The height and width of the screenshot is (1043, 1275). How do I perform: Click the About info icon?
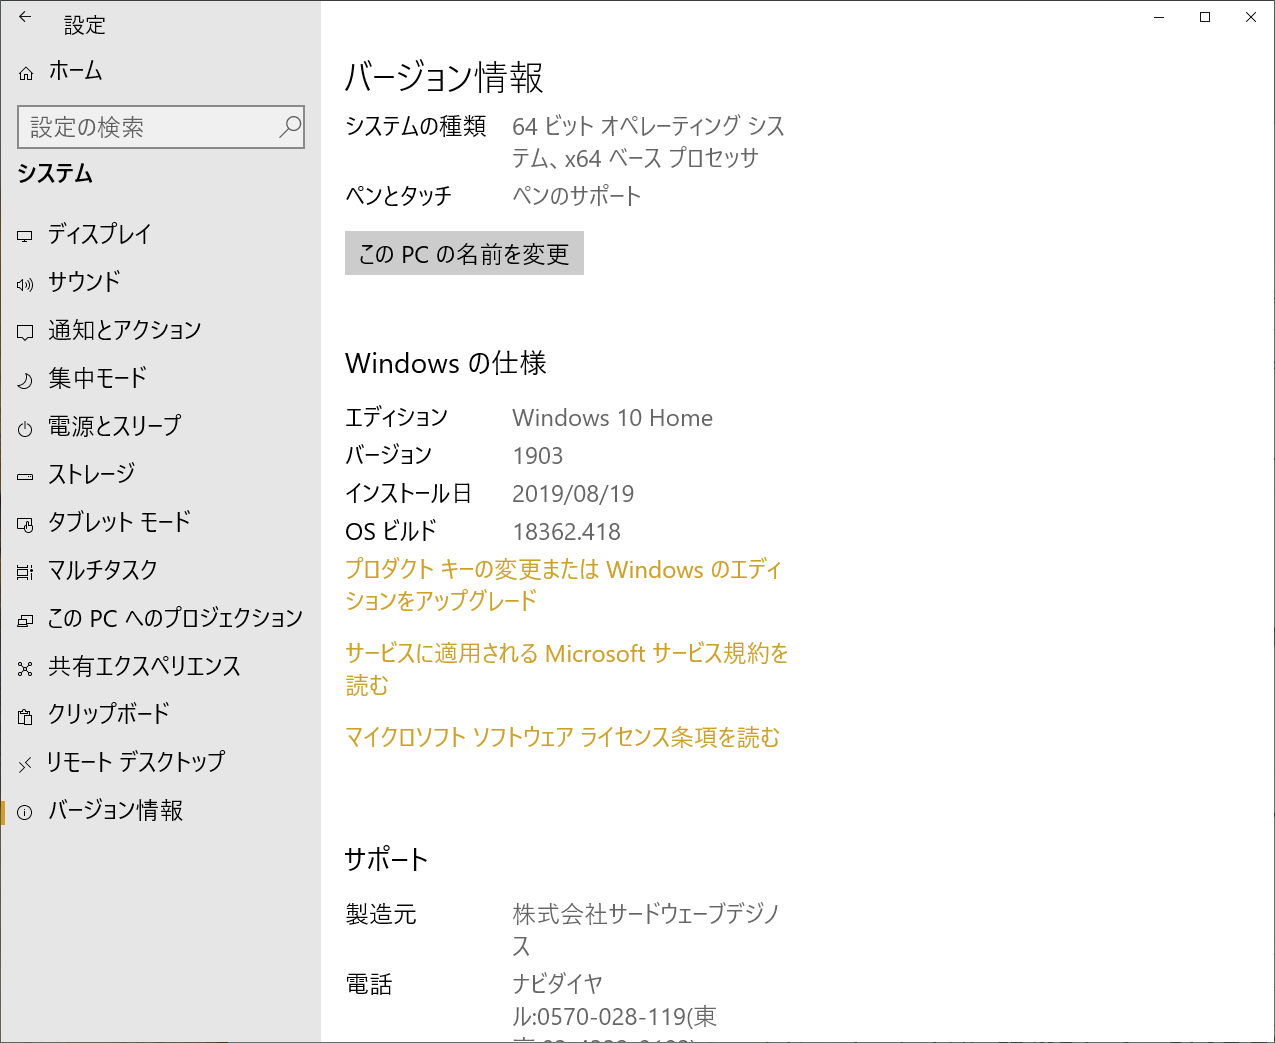click(x=25, y=812)
